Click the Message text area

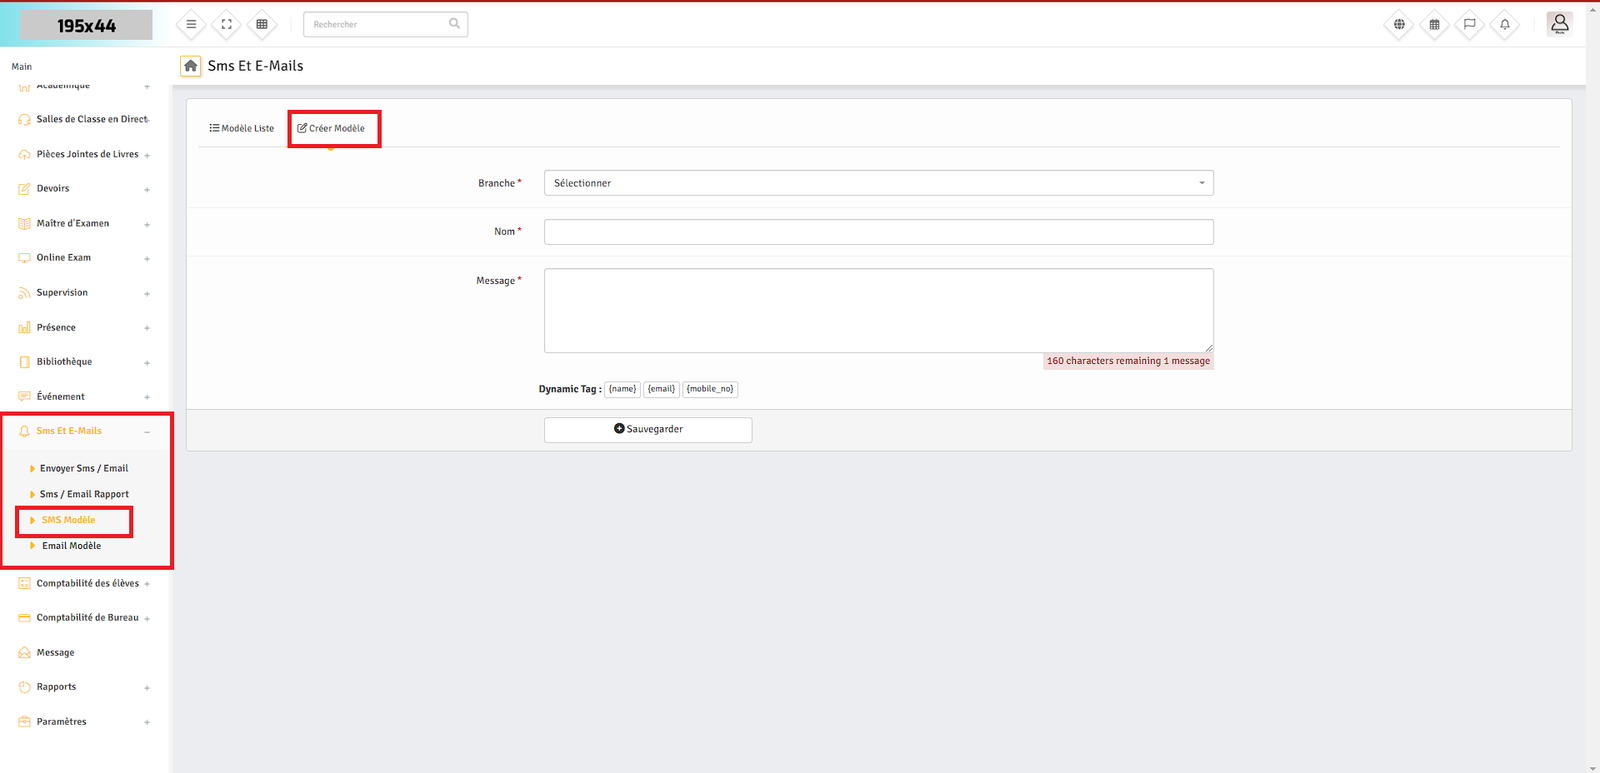tap(878, 310)
